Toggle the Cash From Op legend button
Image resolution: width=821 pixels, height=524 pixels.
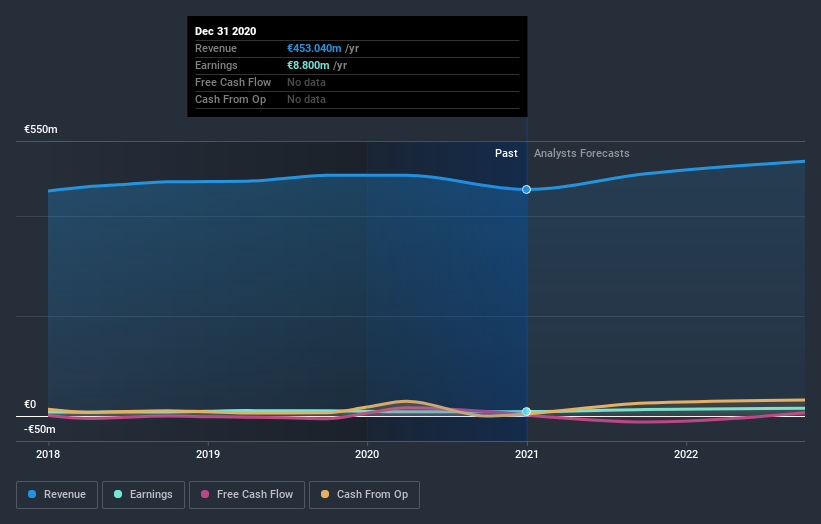point(364,495)
